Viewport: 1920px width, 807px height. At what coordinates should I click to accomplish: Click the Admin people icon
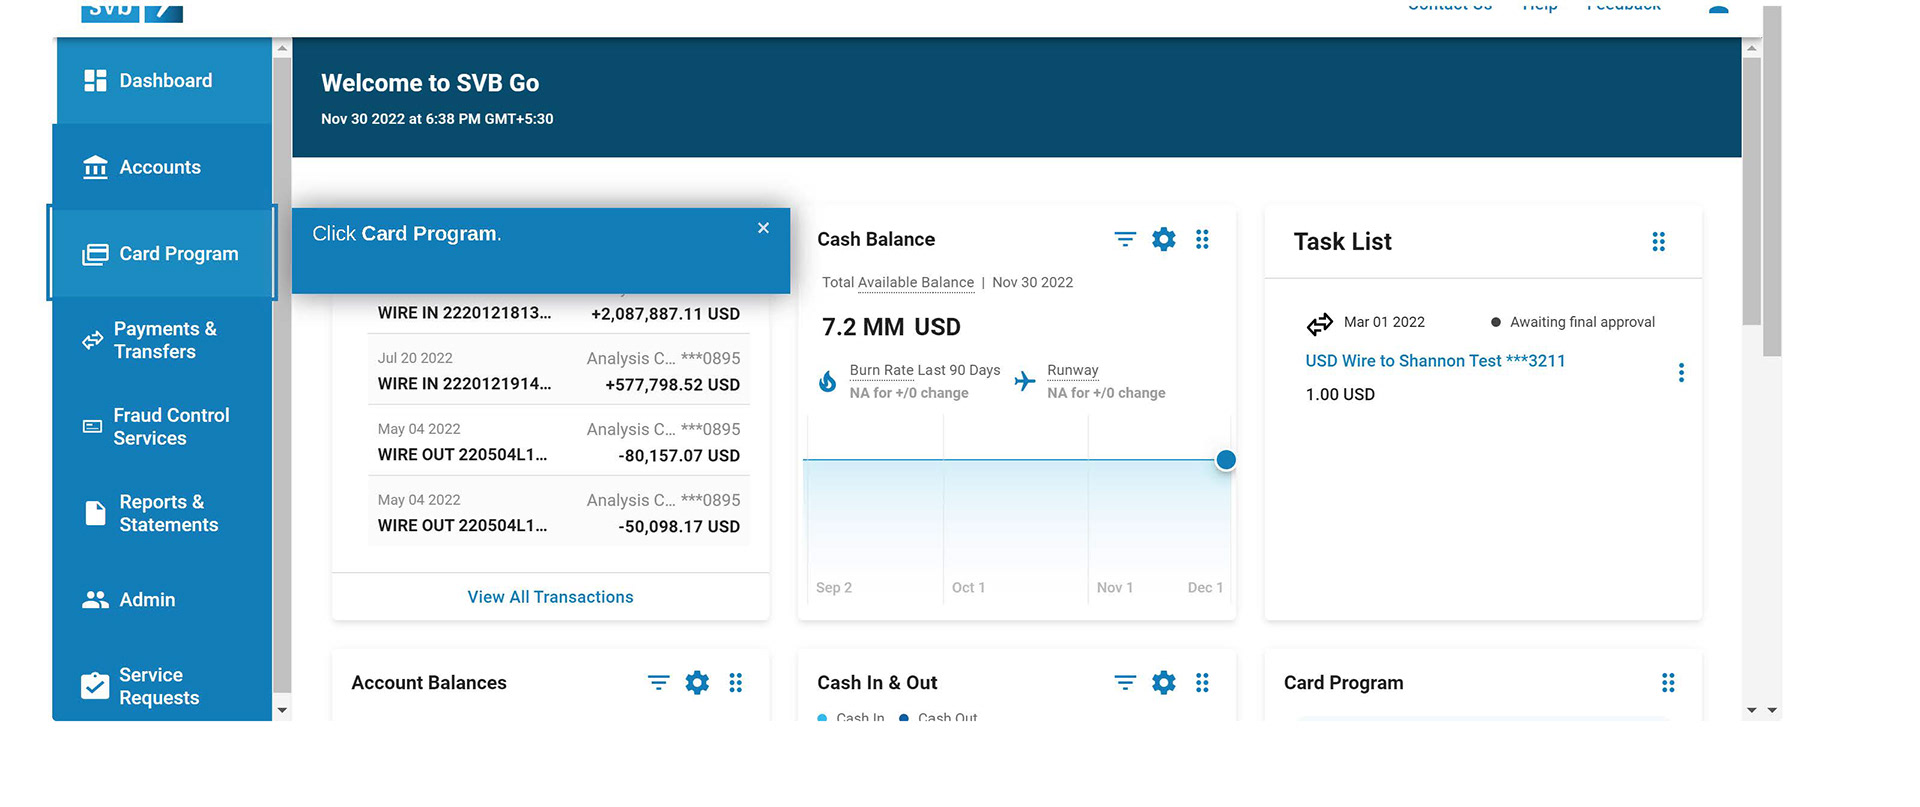tap(95, 599)
